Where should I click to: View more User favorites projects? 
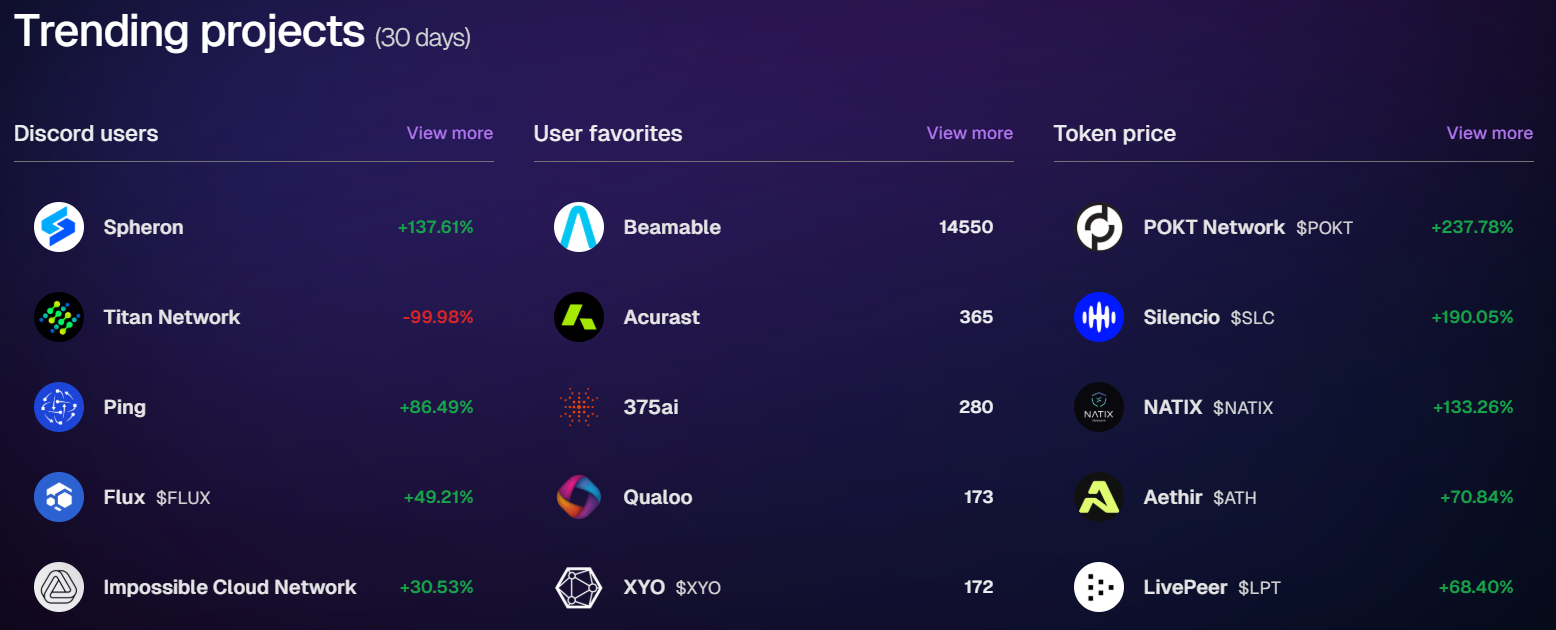pyautogui.click(x=970, y=133)
